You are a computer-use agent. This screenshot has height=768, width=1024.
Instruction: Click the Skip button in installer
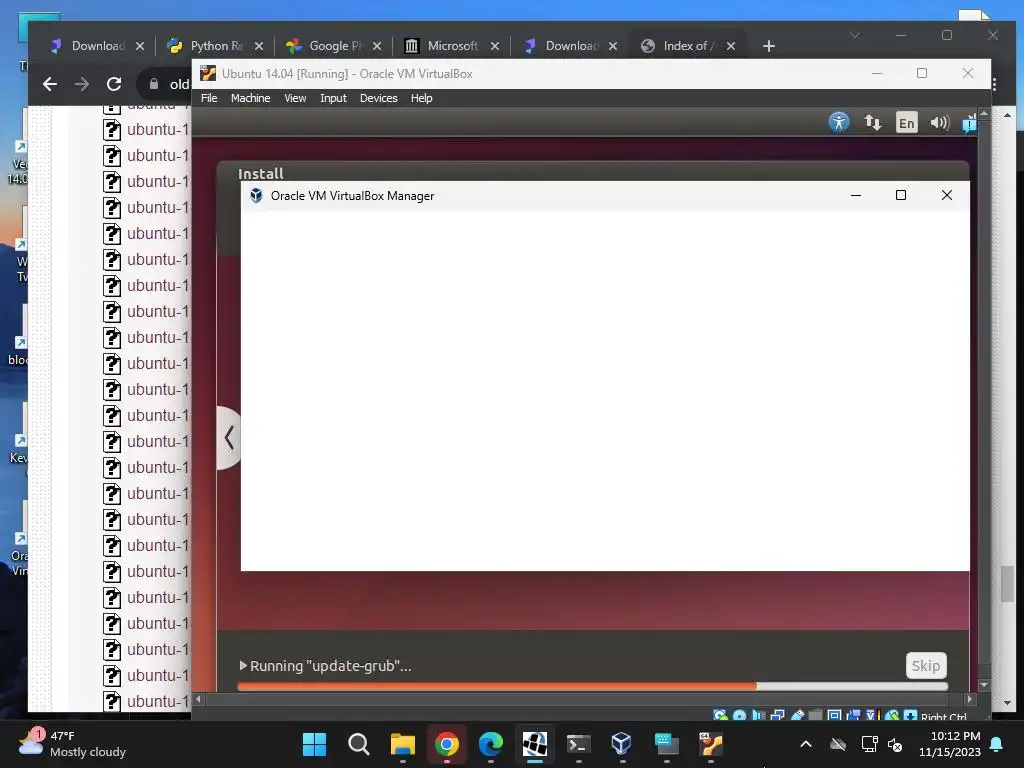point(925,665)
